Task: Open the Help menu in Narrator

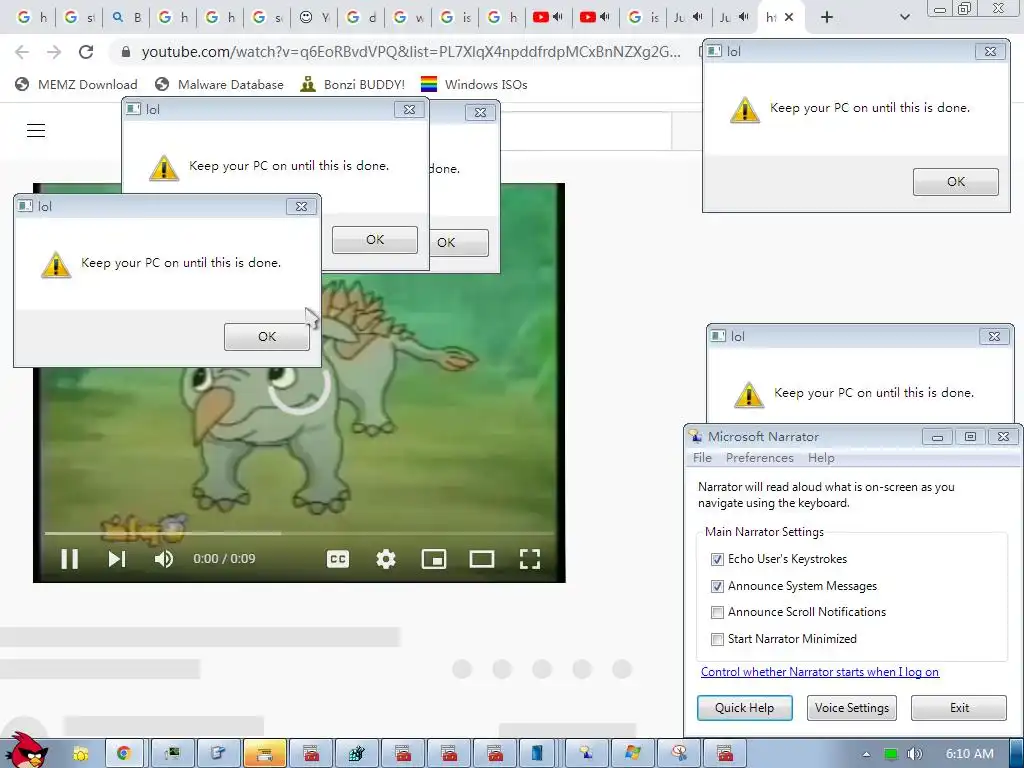Action: pyautogui.click(x=821, y=458)
